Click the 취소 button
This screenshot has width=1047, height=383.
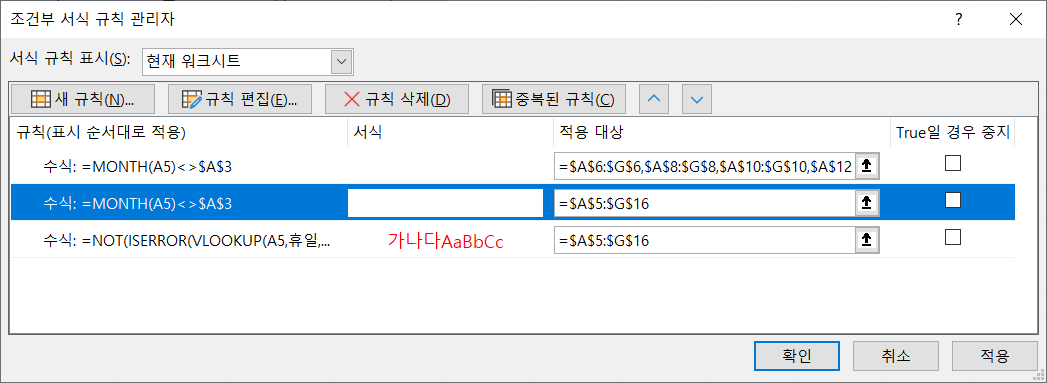coord(895,356)
